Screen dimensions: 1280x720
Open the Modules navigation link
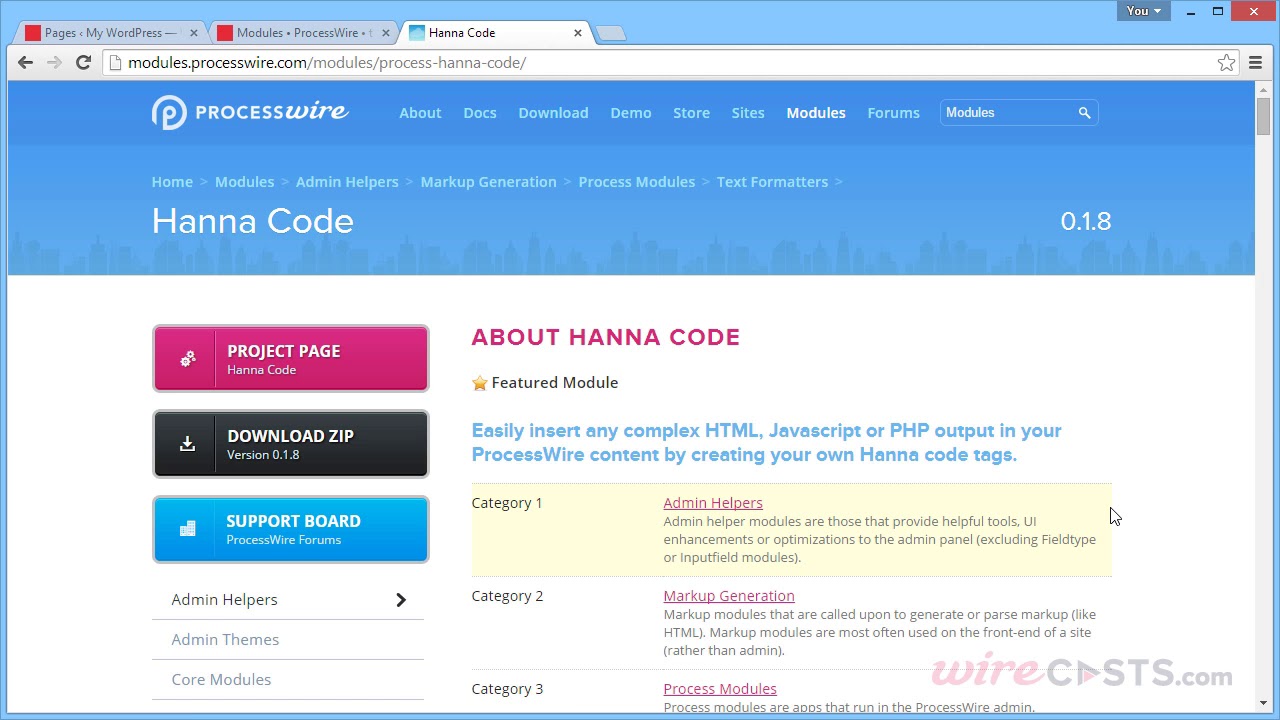816,113
